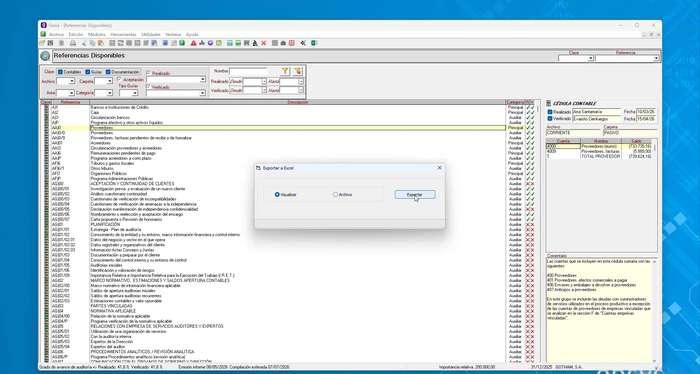Viewport: 700px width, 374px height.
Task: Select the Archivo radio option in the dialog
Action: [342, 195]
